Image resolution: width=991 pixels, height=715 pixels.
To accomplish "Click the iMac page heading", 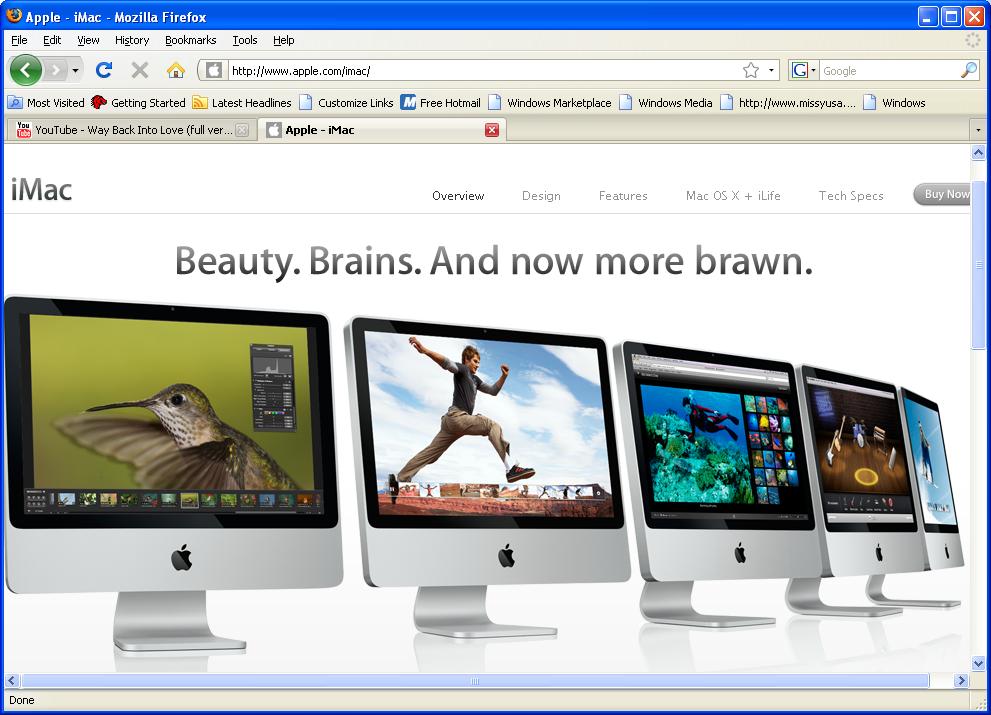I will 42,190.
